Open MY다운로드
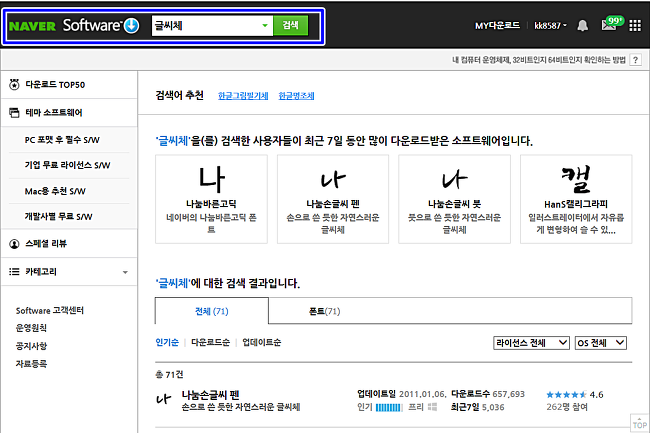This screenshot has height=433, width=650. [497, 26]
